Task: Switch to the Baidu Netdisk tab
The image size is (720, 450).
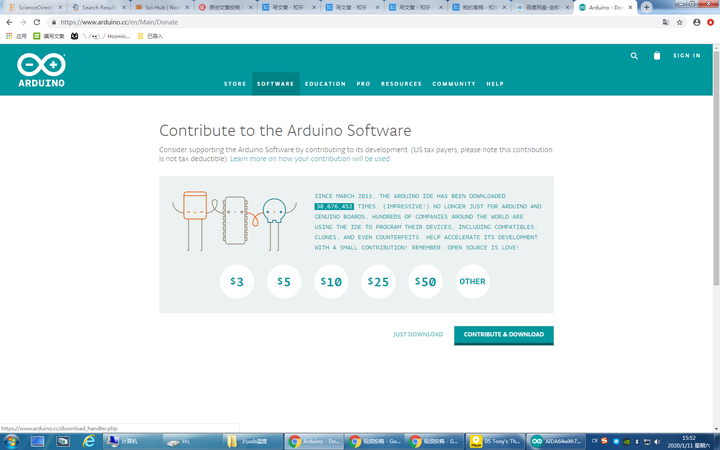Action: 541,7
